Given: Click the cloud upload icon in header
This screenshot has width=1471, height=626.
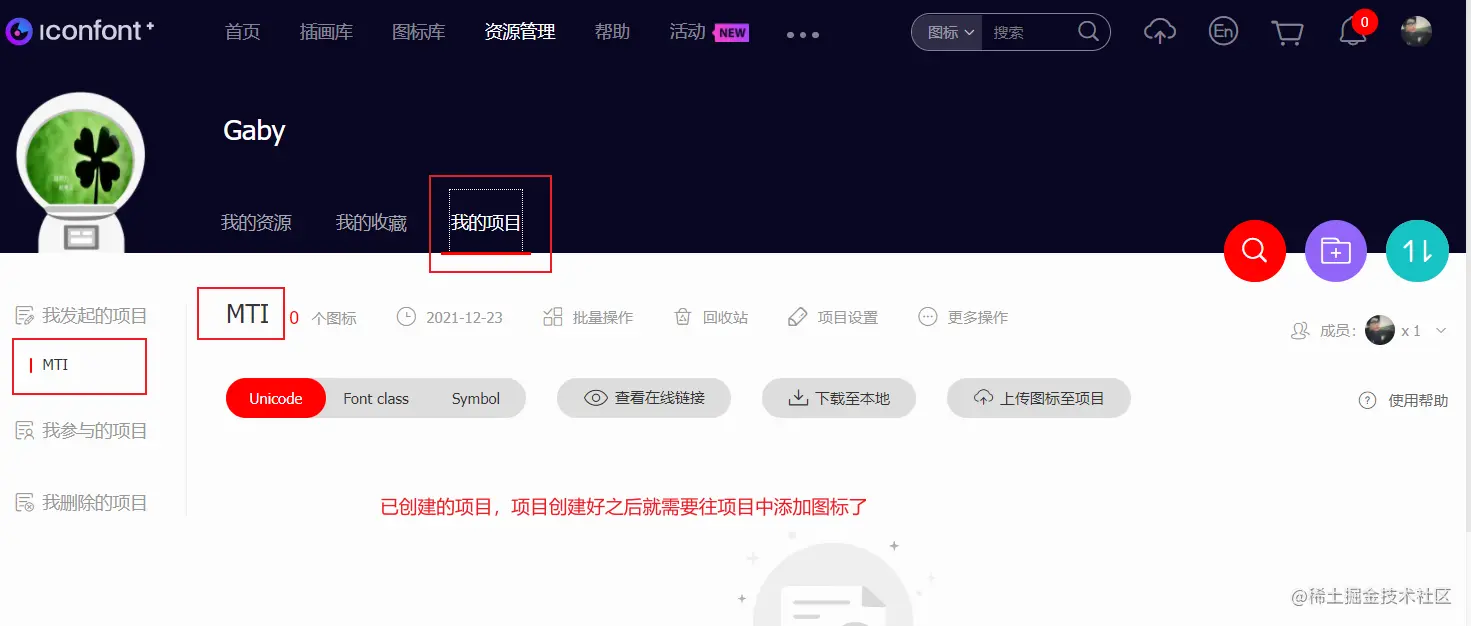Looking at the screenshot, I should [x=1160, y=32].
